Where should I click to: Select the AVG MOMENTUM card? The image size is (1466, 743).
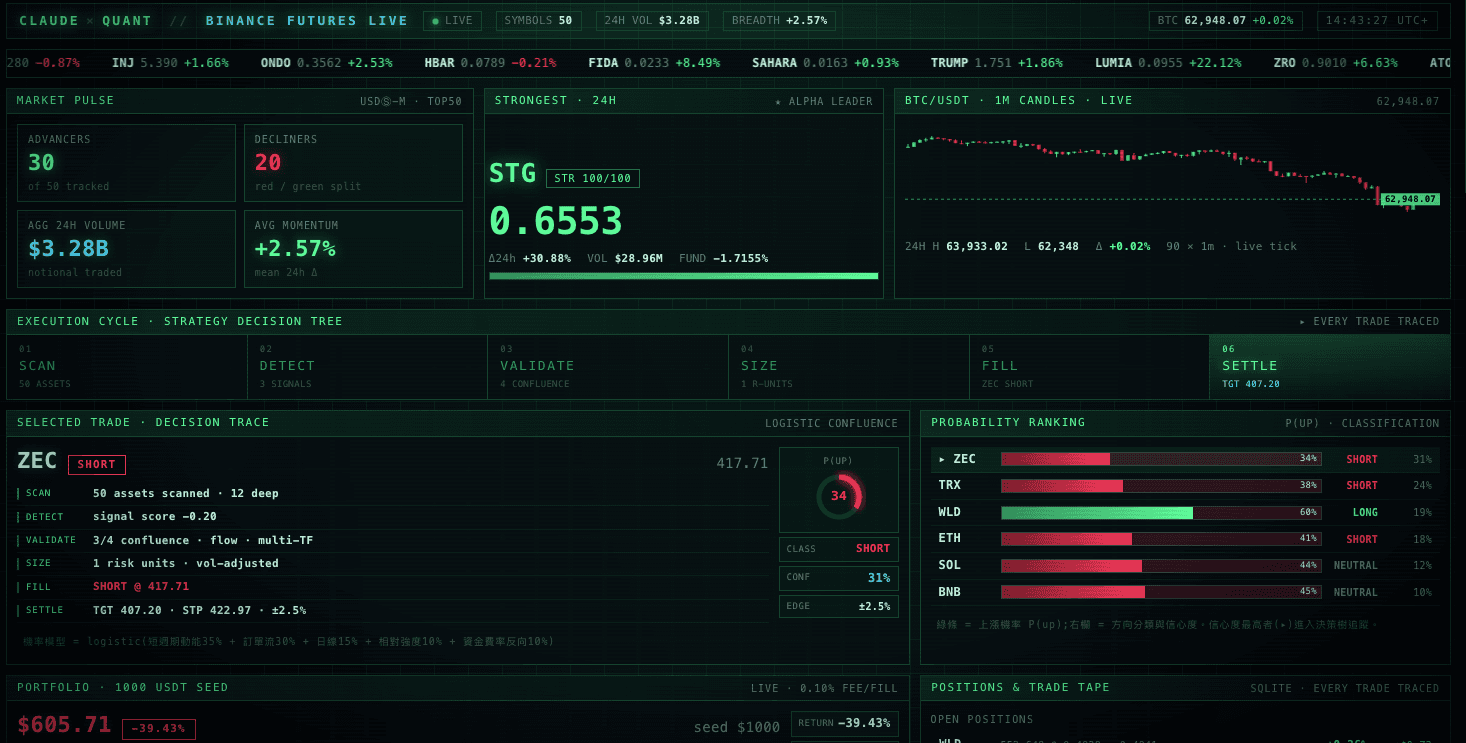click(353, 249)
